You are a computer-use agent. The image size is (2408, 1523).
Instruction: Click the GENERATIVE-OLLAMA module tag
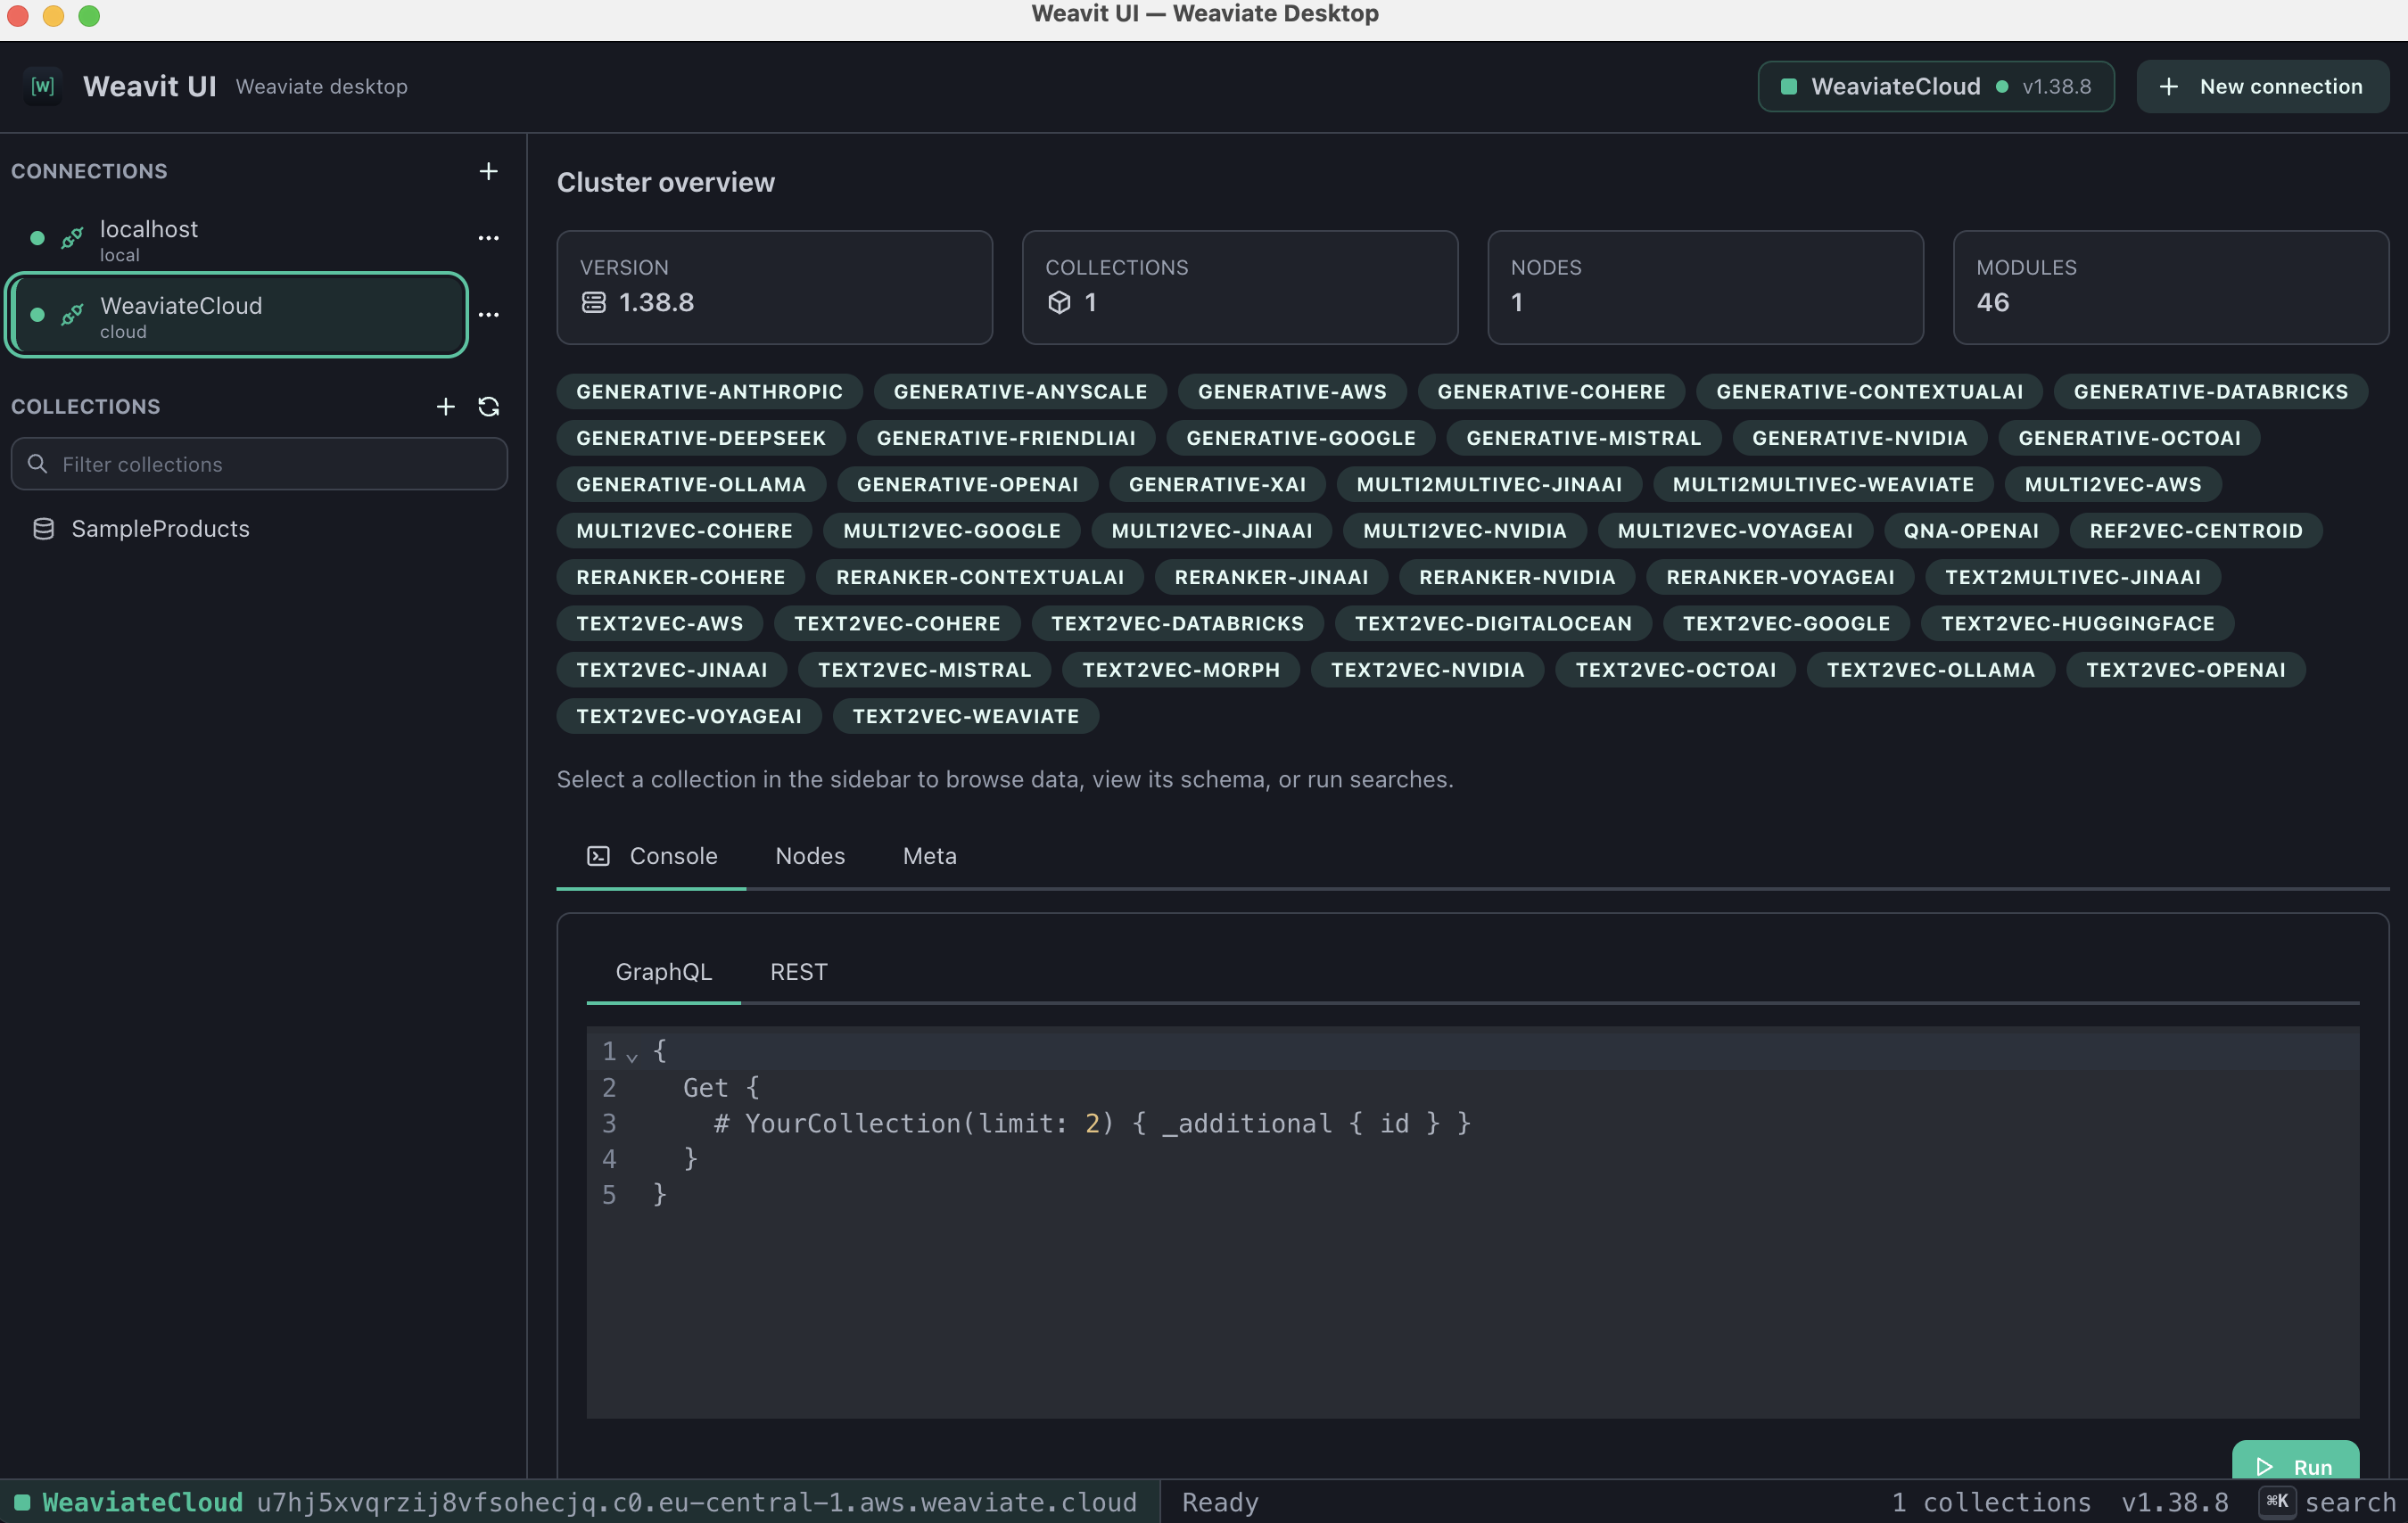coord(691,484)
